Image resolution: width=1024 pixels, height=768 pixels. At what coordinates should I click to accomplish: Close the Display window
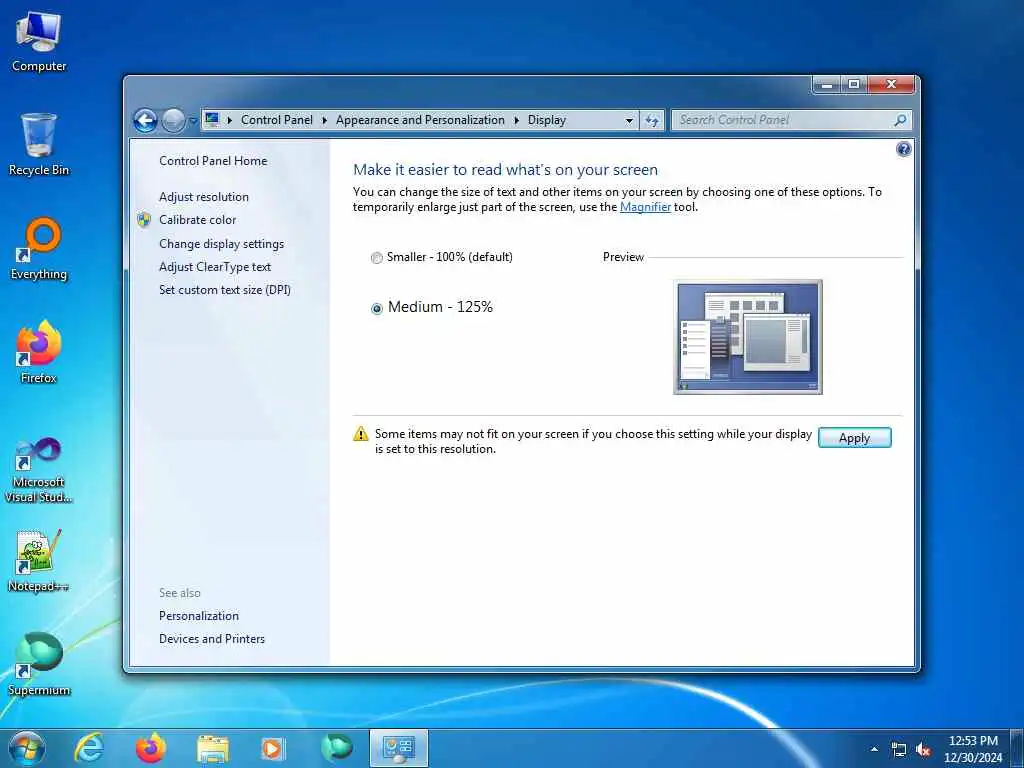(891, 84)
